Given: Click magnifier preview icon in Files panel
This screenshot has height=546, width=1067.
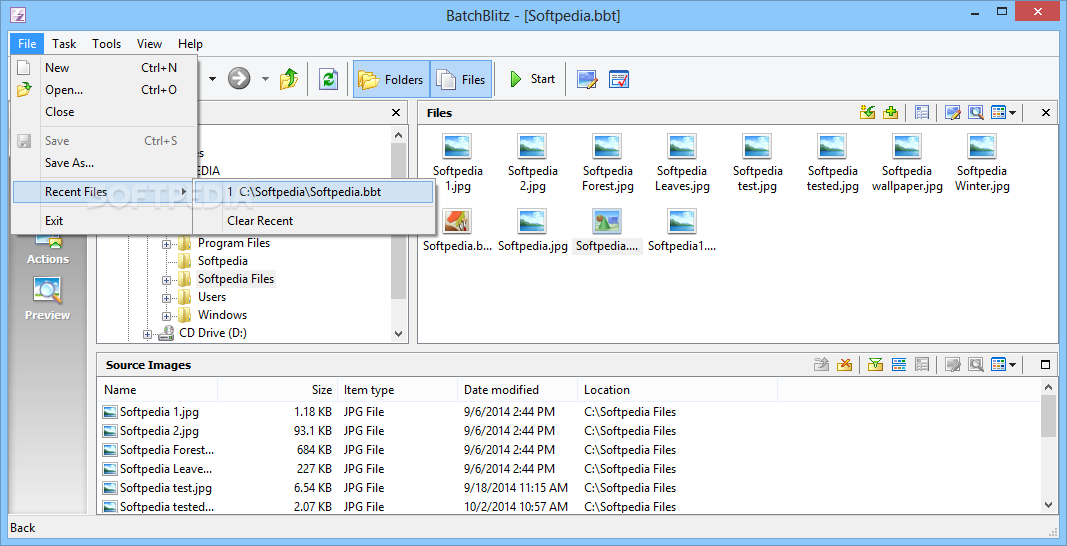Looking at the screenshot, I should click(x=976, y=113).
